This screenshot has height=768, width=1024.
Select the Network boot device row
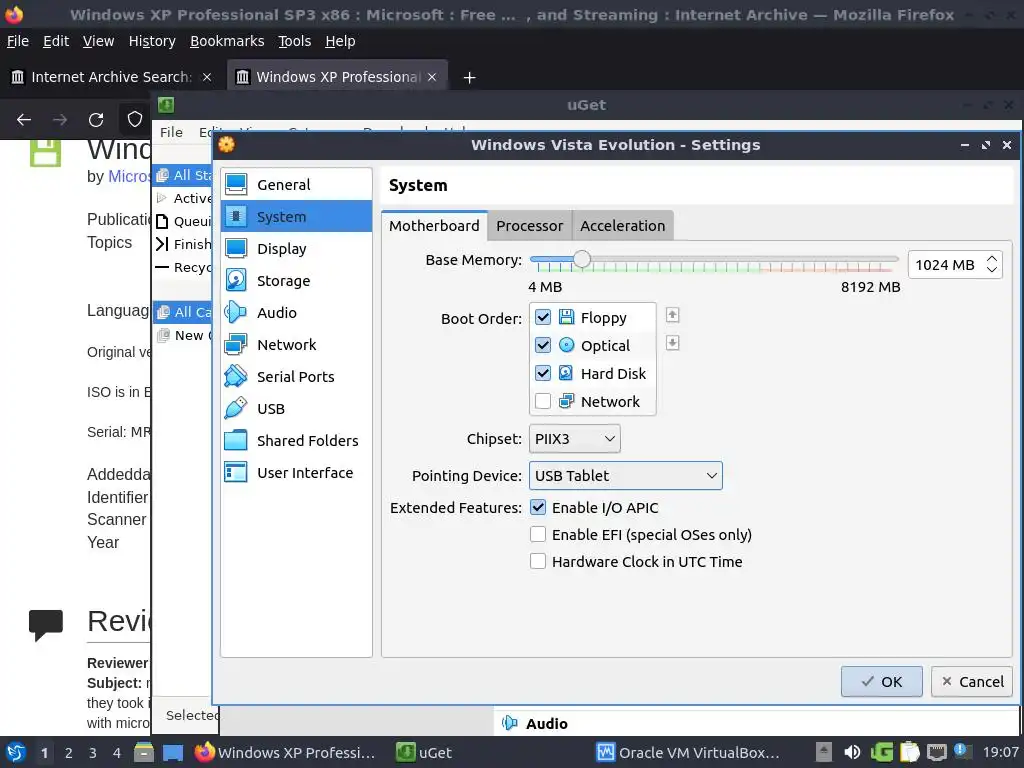[x=592, y=402]
